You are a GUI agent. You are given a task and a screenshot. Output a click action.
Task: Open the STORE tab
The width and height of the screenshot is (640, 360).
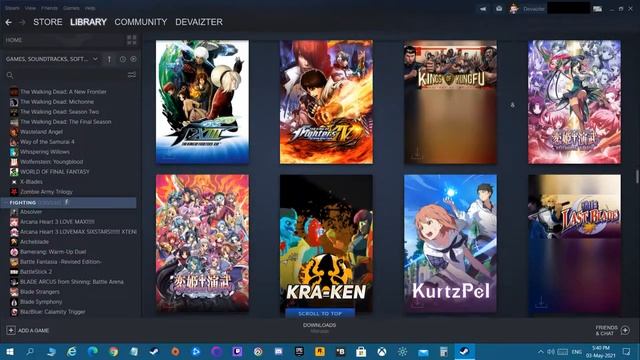[48, 22]
